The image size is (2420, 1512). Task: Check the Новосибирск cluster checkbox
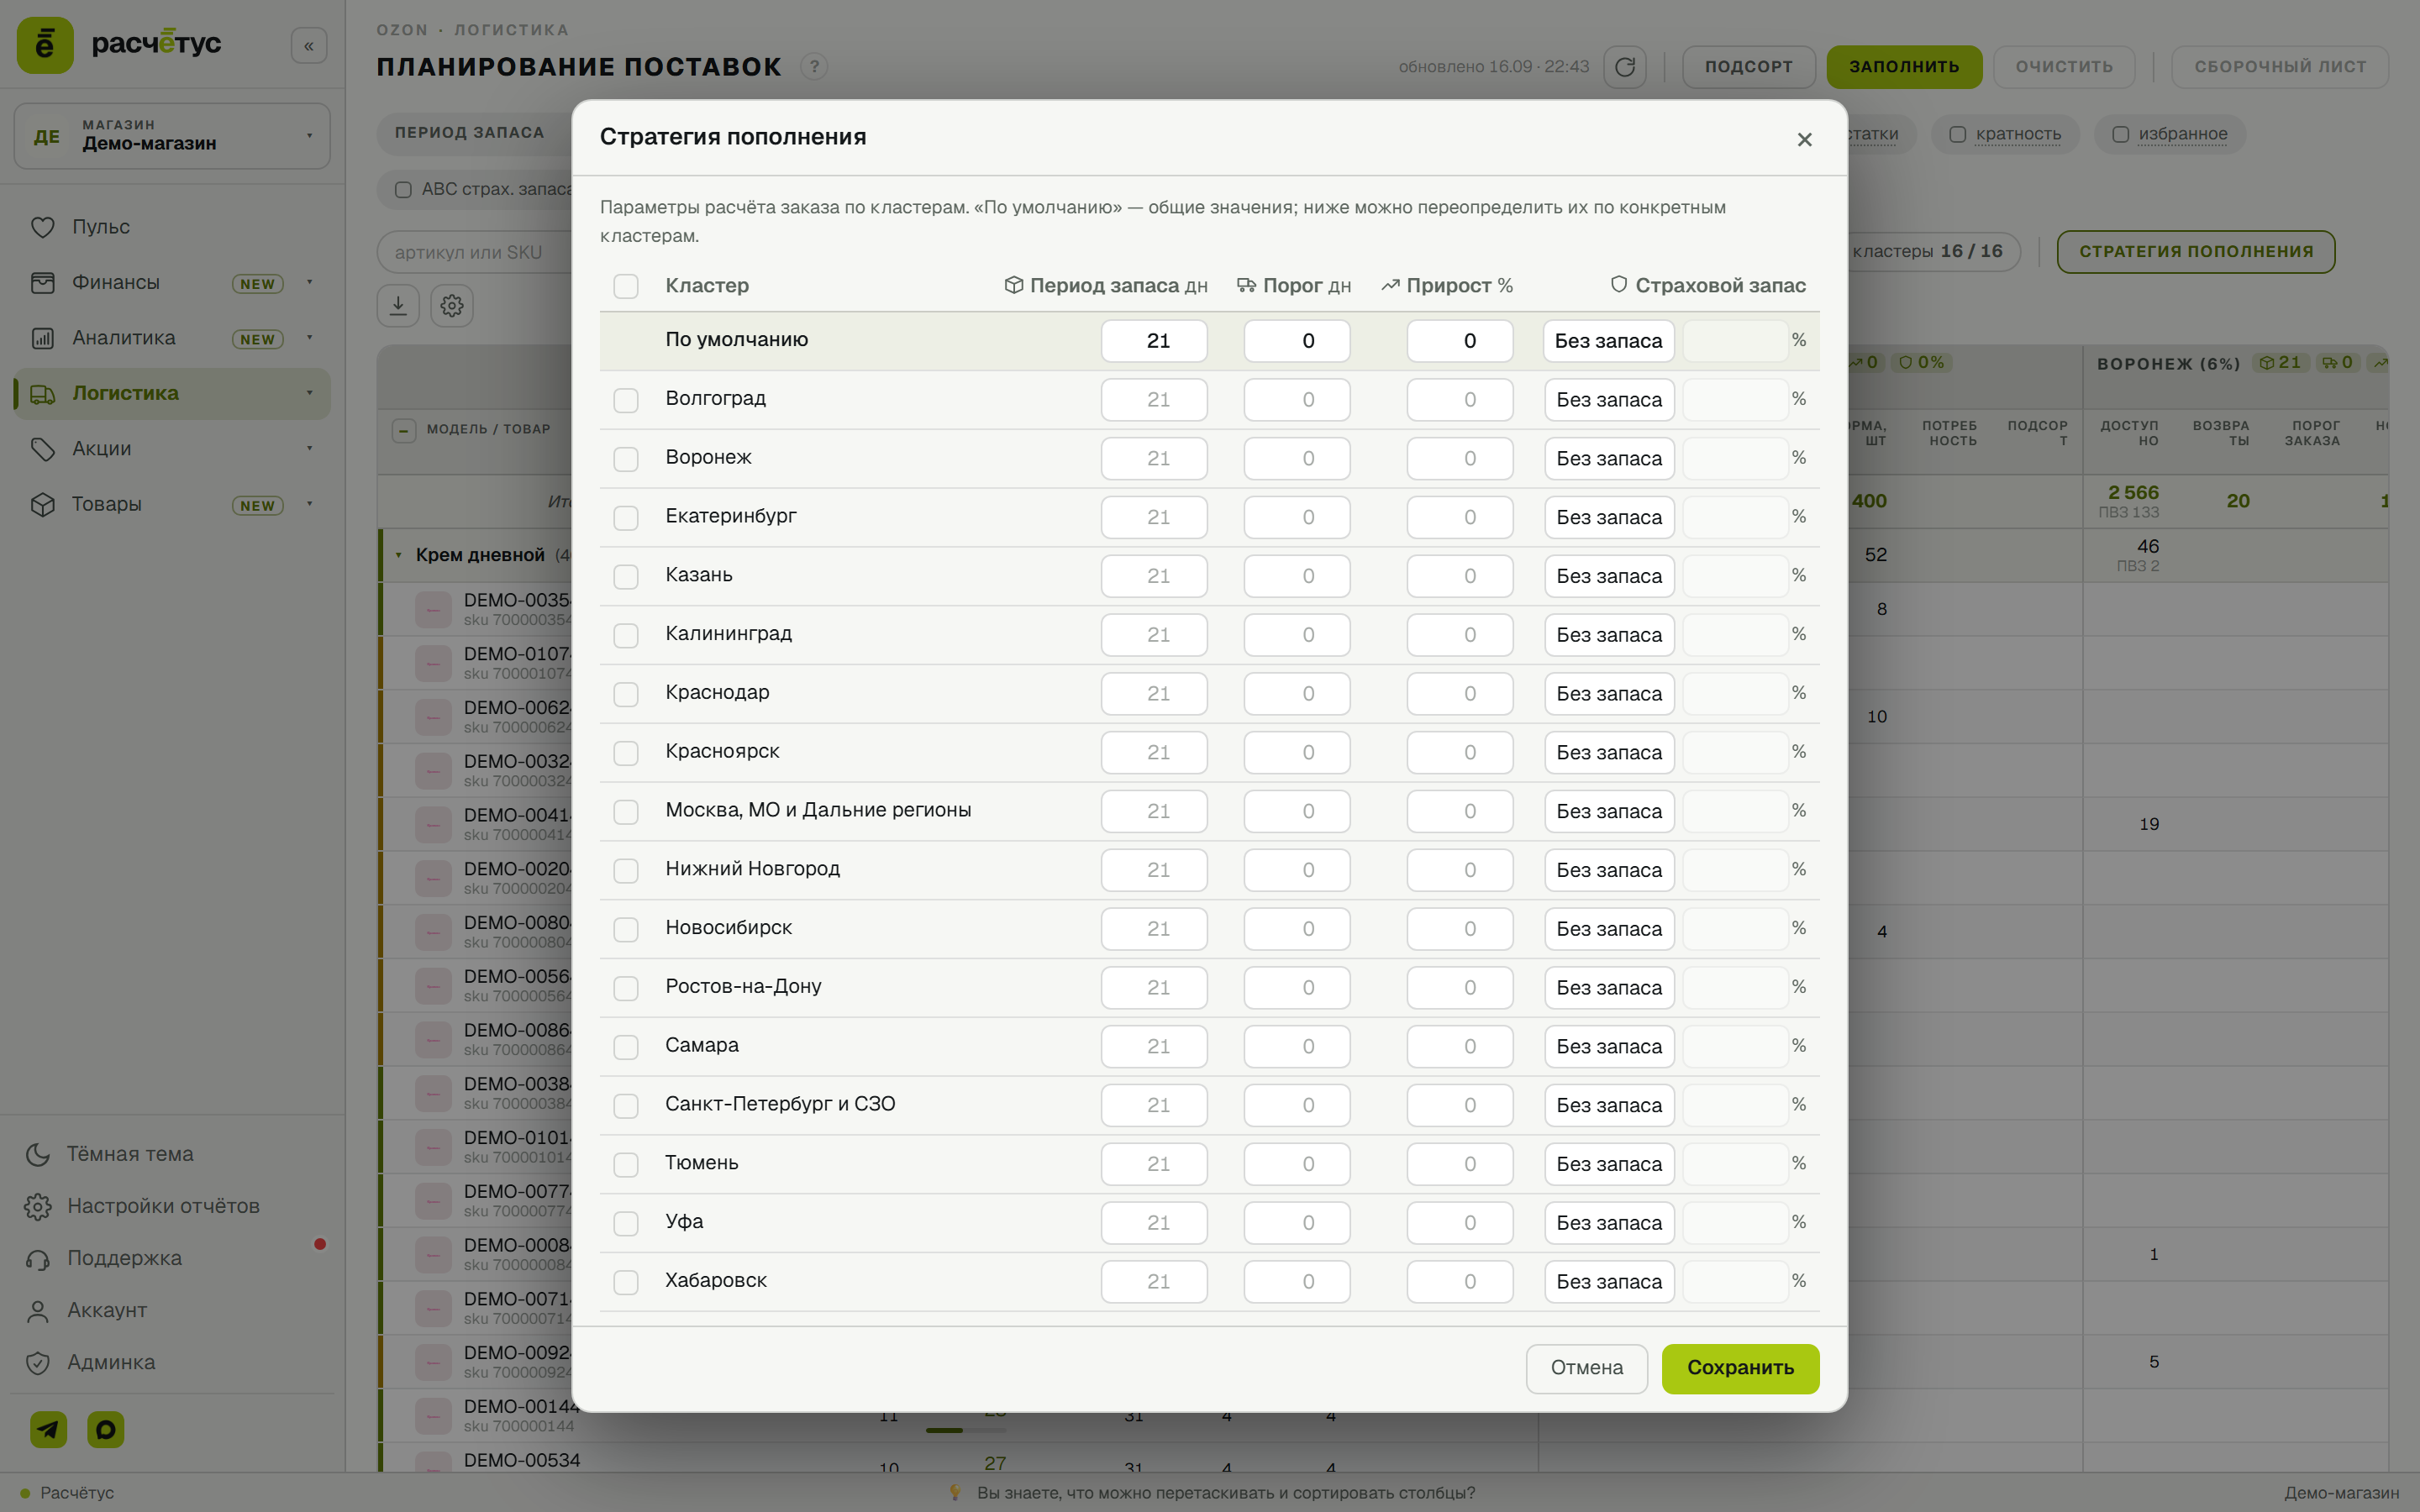pos(626,929)
